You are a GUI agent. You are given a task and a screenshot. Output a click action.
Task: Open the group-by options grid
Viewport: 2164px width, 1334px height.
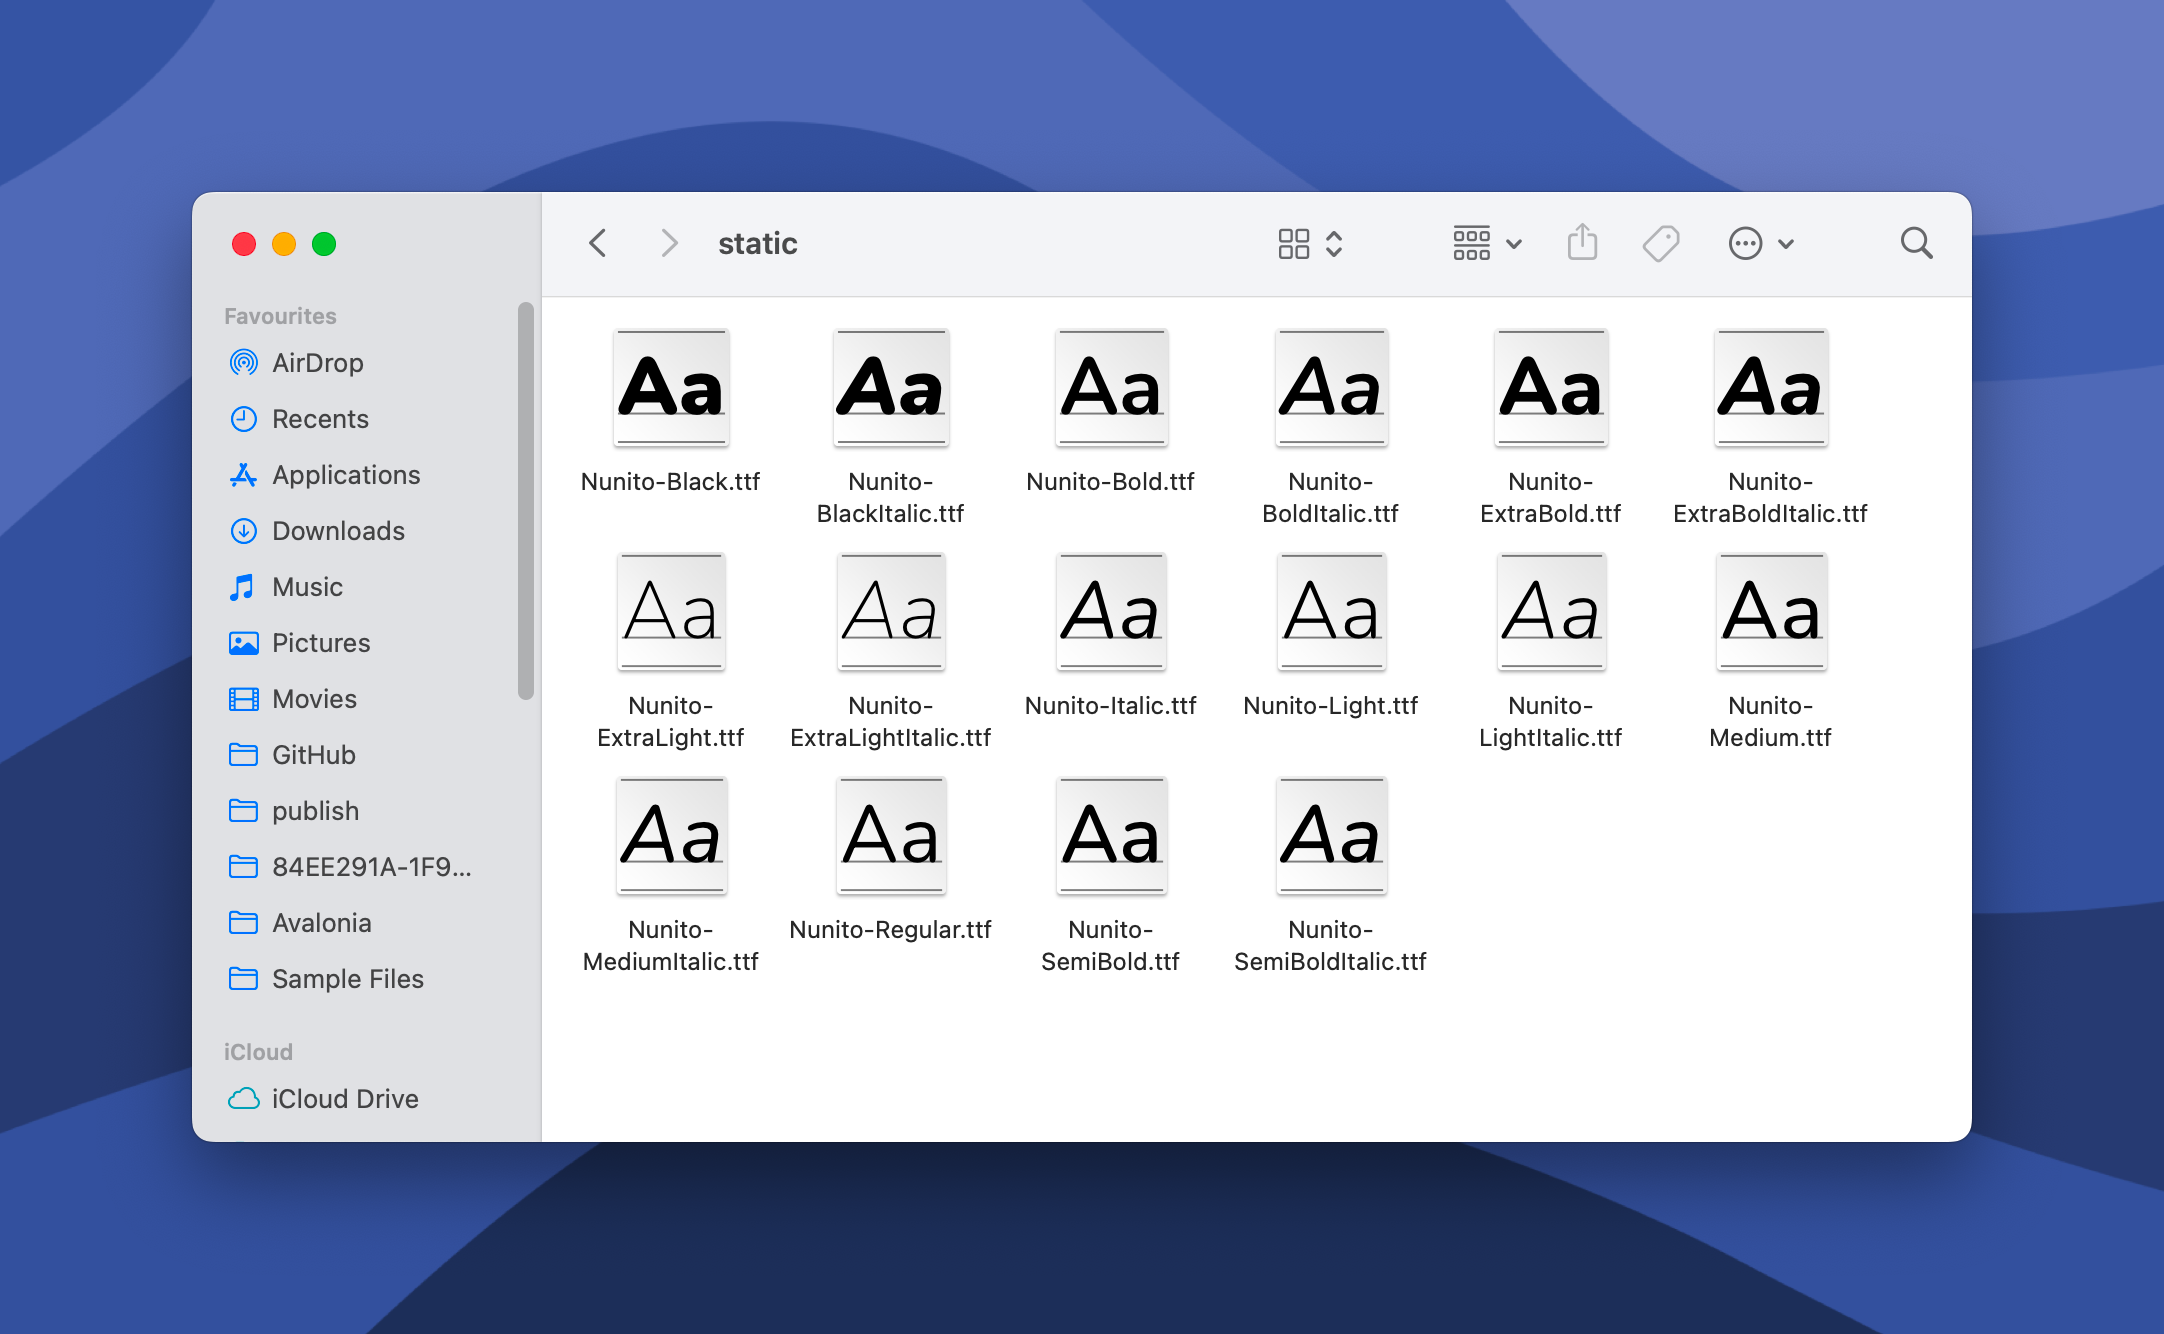1471,243
